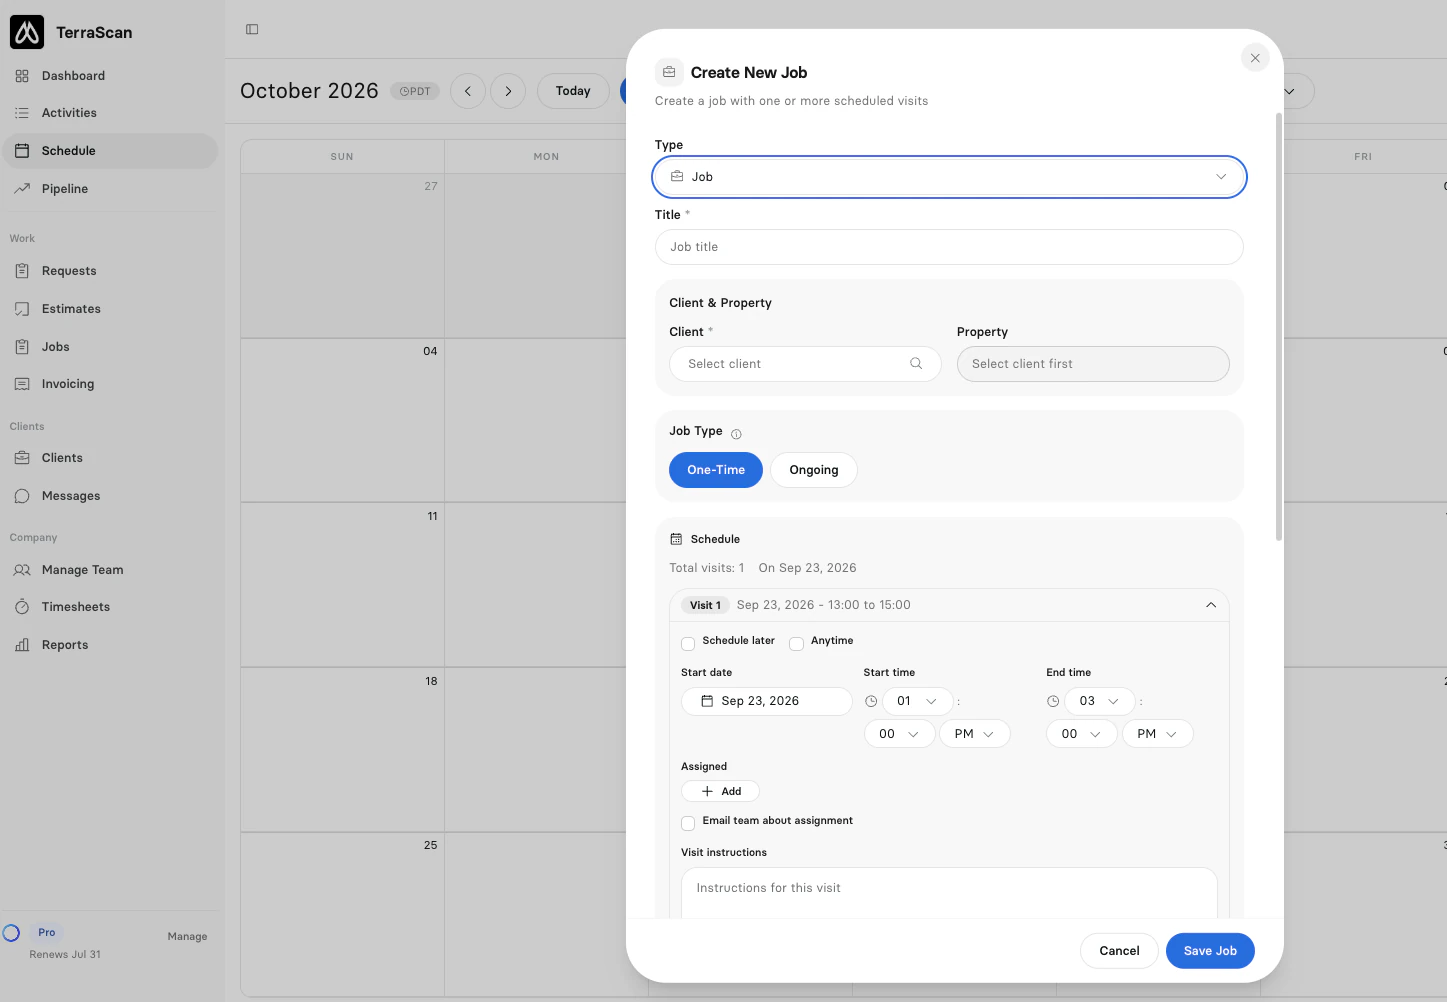
Task: Open start time PM dropdown
Action: tap(975, 734)
